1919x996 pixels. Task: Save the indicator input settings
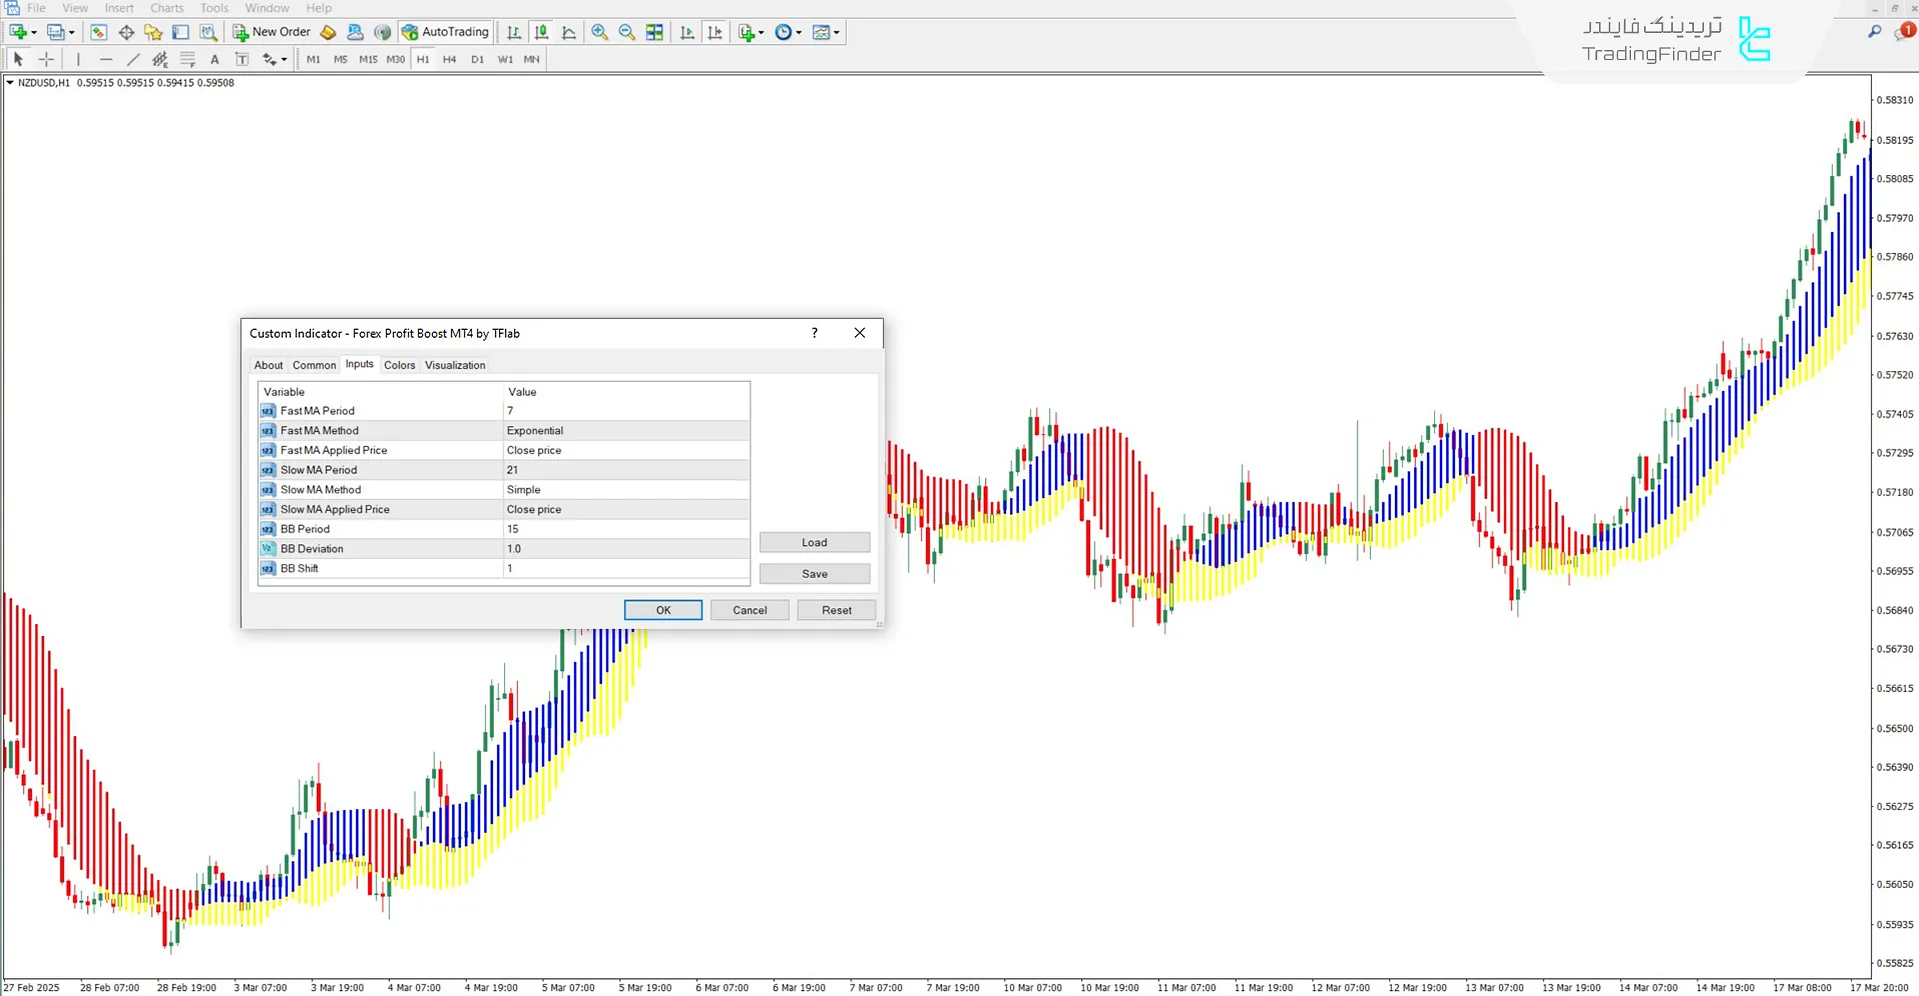coord(814,573)
